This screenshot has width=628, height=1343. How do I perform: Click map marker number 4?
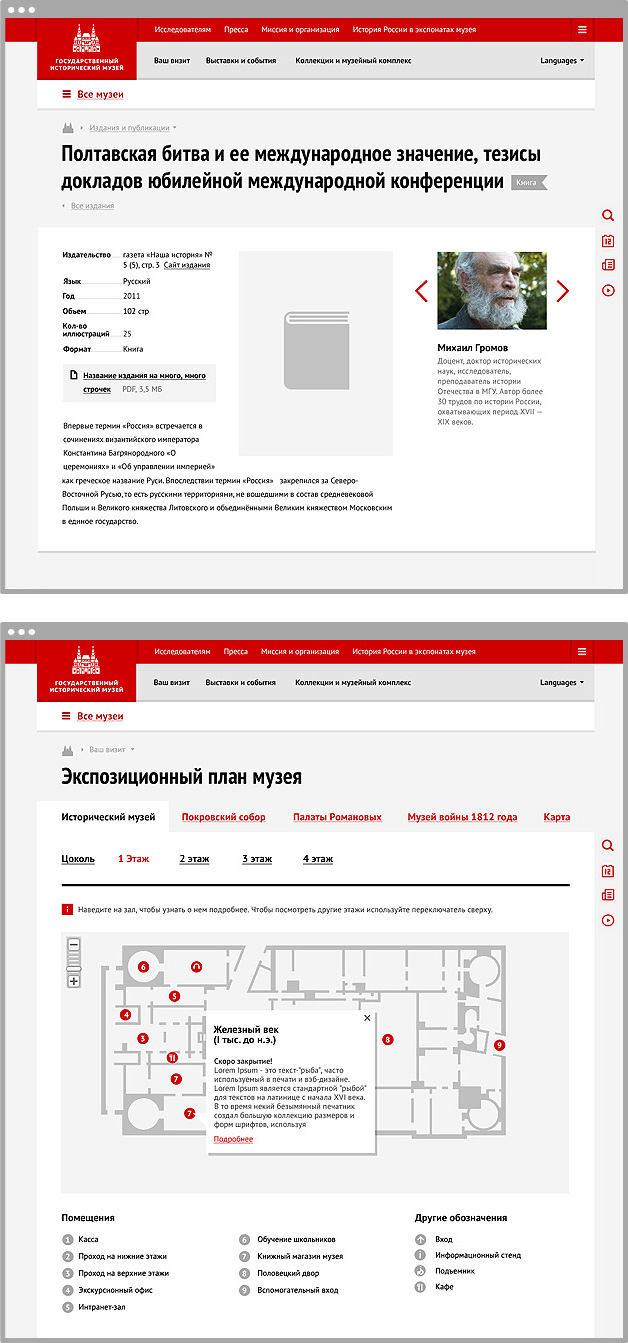pyautogui.click(x=125, y=1014)
